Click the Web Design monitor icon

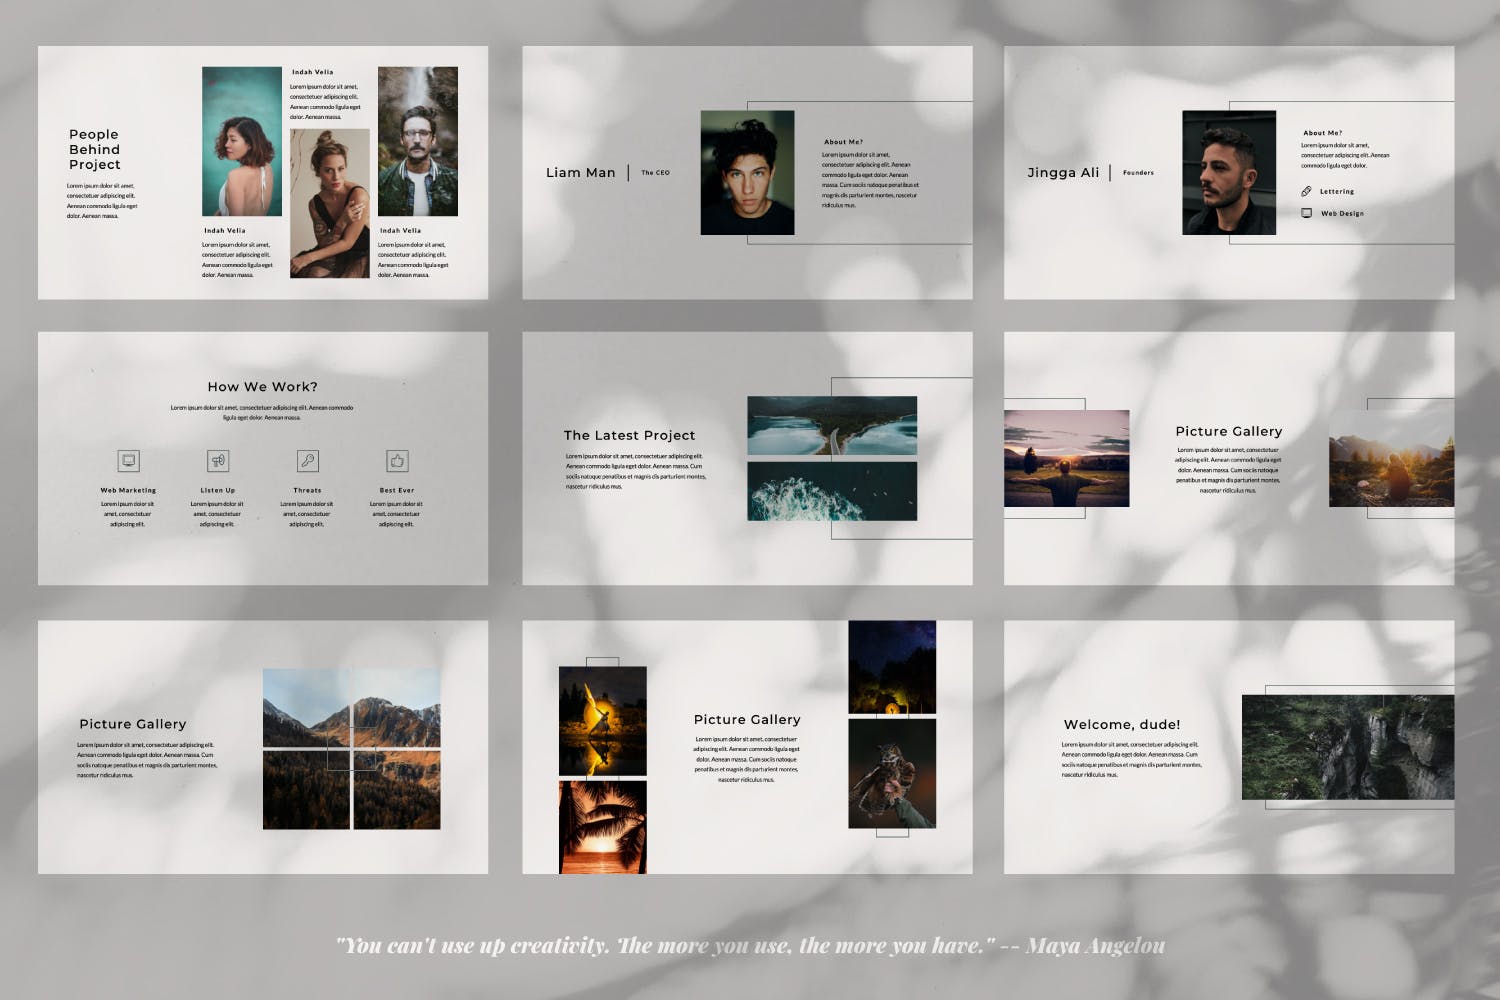[1306, 213]
